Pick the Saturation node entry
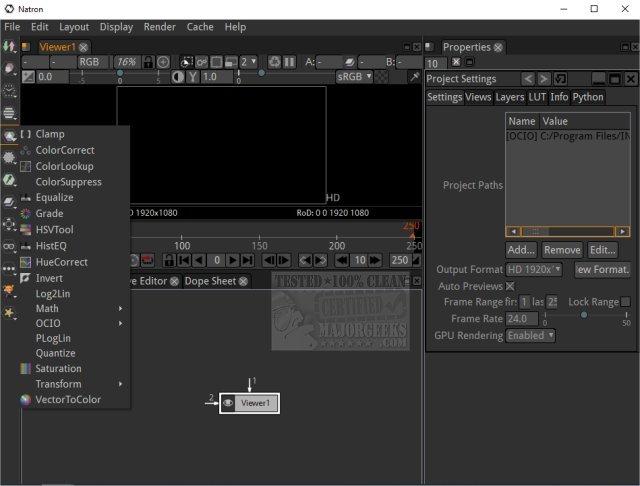Image resolution: width=640 pixels, height=486 pixels. (x=58, y=368)
